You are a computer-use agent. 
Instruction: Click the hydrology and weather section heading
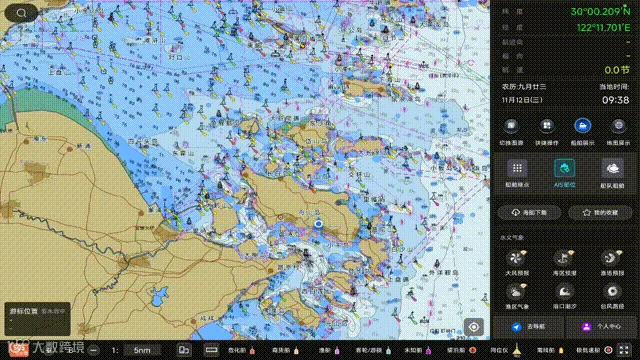tap(512, 238)
